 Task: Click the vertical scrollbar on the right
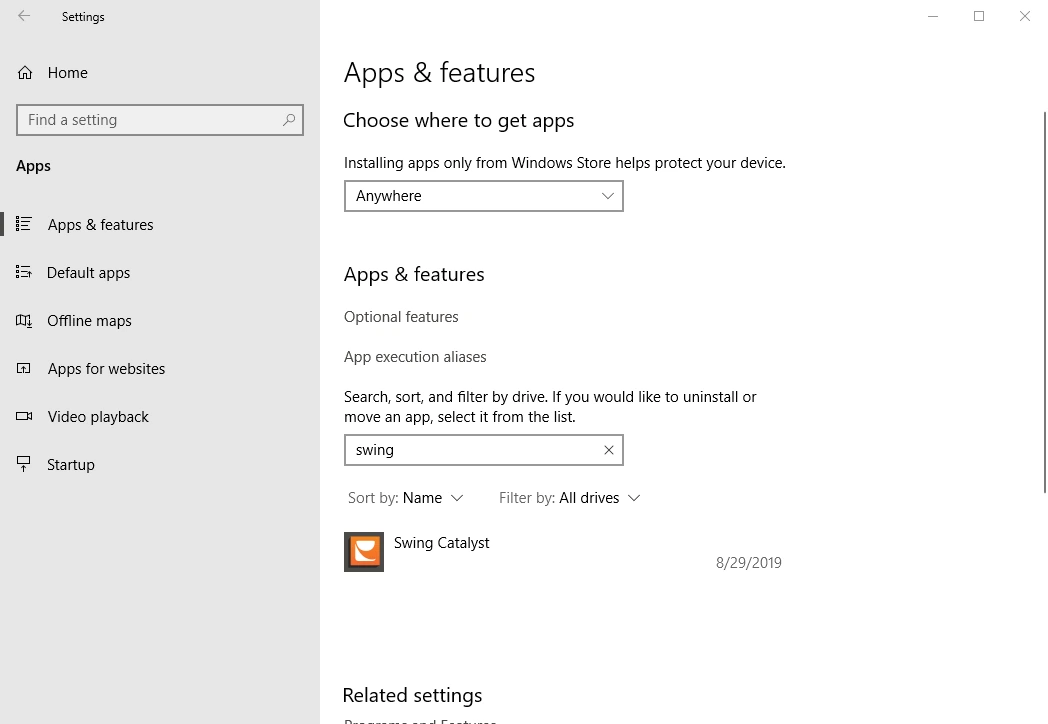point(1045,302)
